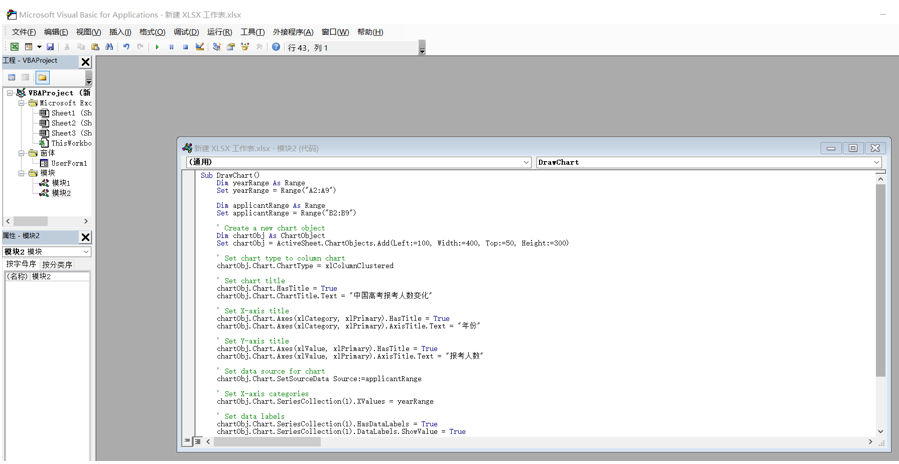Click Full Module View button at code window bottom
This screenshot has width=899, height=464.
[x=197, y=442]
